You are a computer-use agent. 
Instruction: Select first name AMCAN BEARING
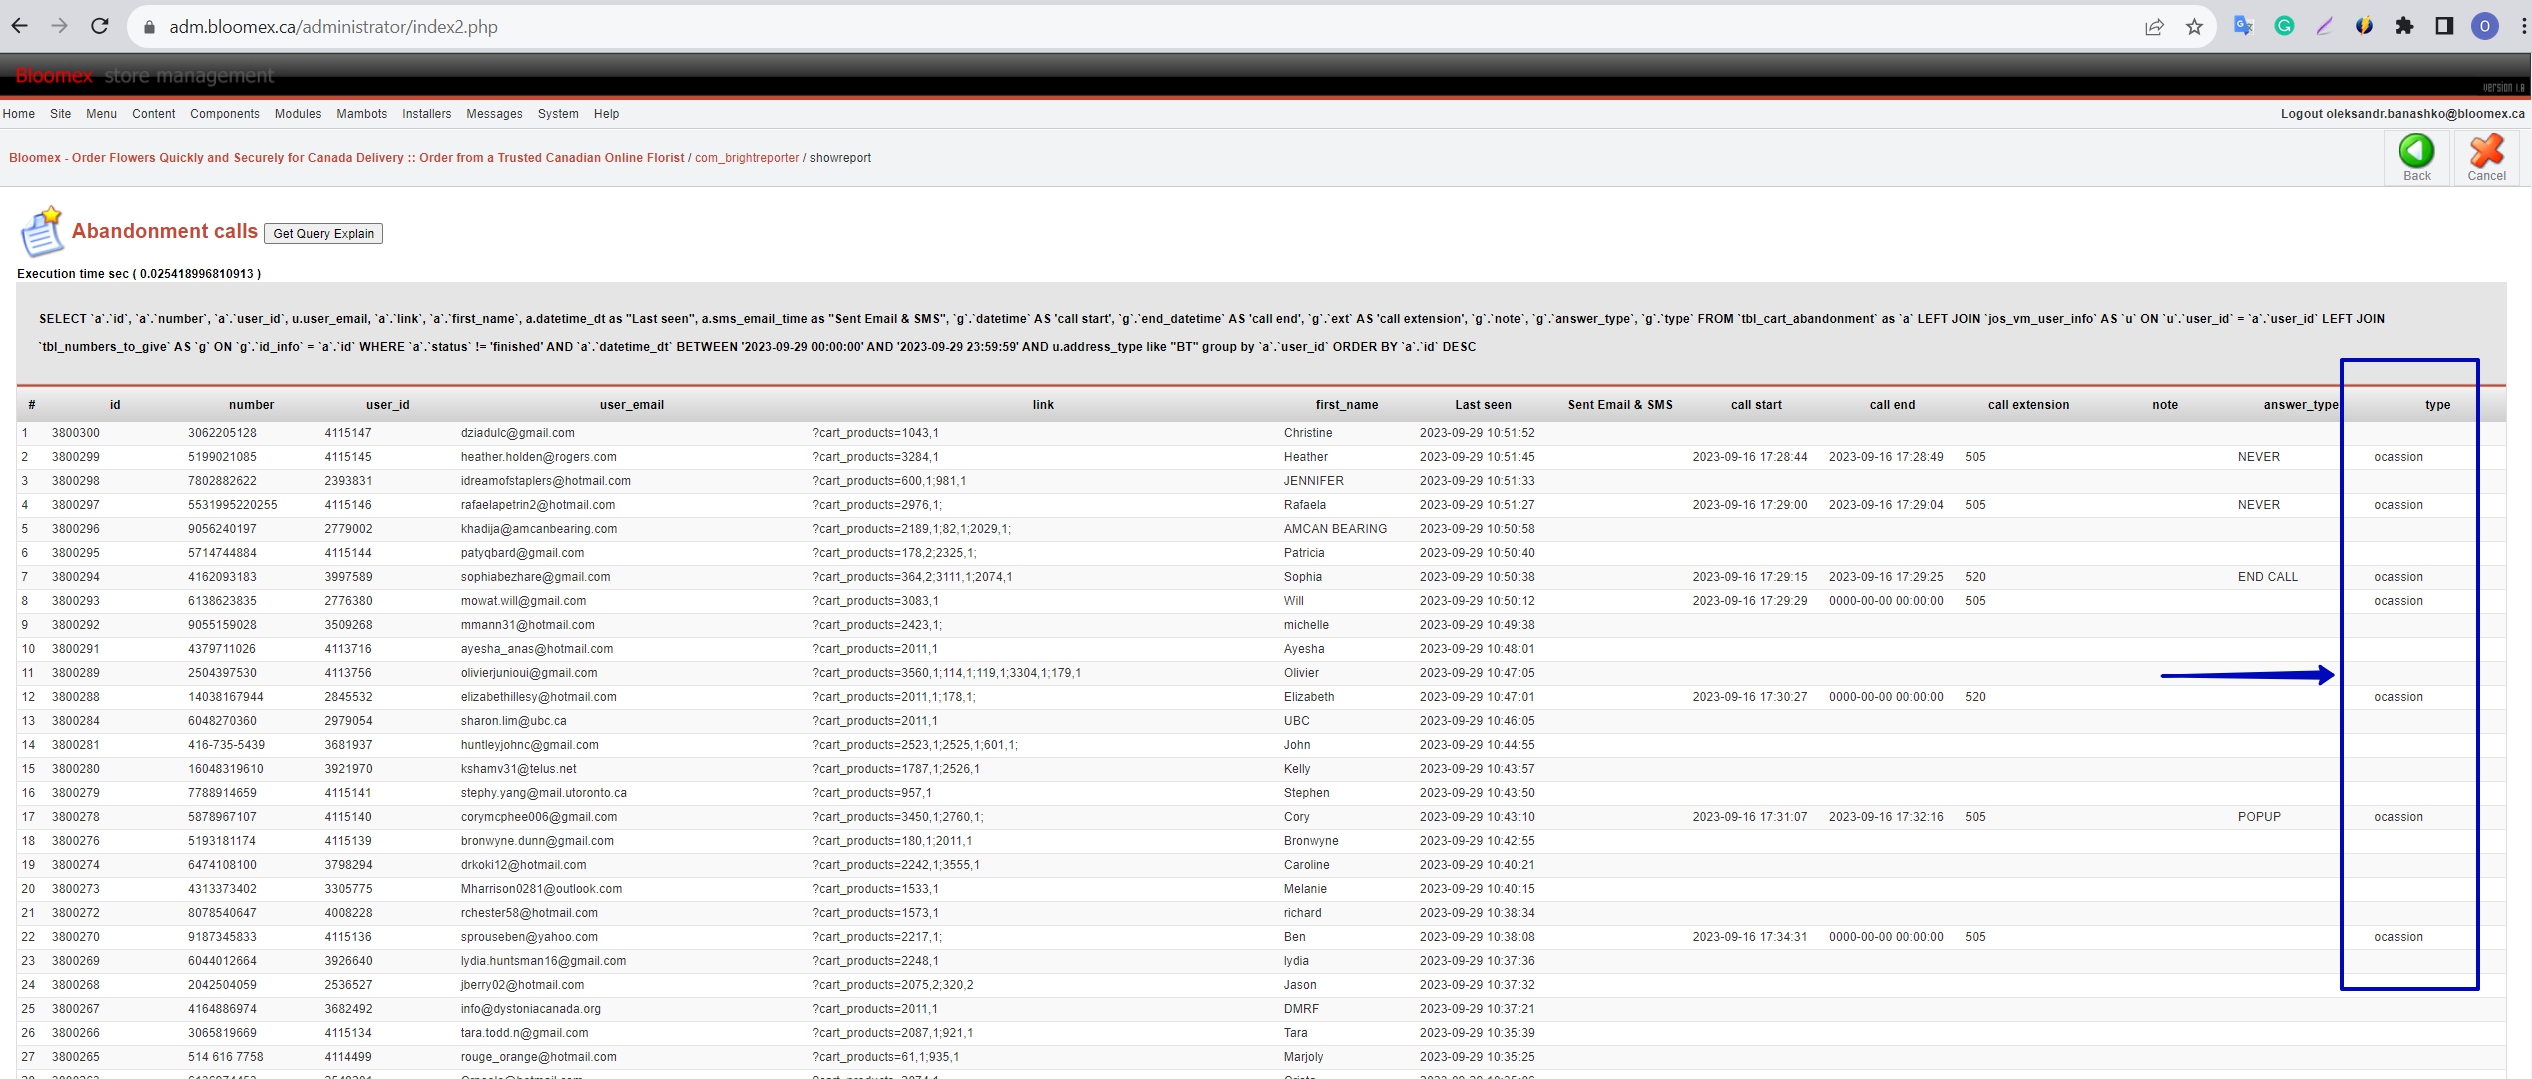tap(1335, 529)
